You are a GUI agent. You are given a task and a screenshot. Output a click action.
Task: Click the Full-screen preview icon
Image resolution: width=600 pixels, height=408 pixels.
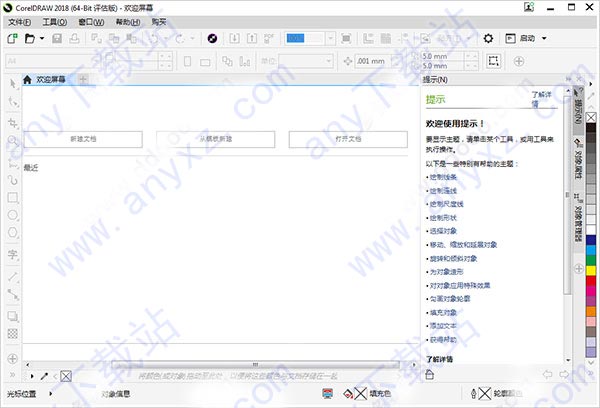(346, 38)
